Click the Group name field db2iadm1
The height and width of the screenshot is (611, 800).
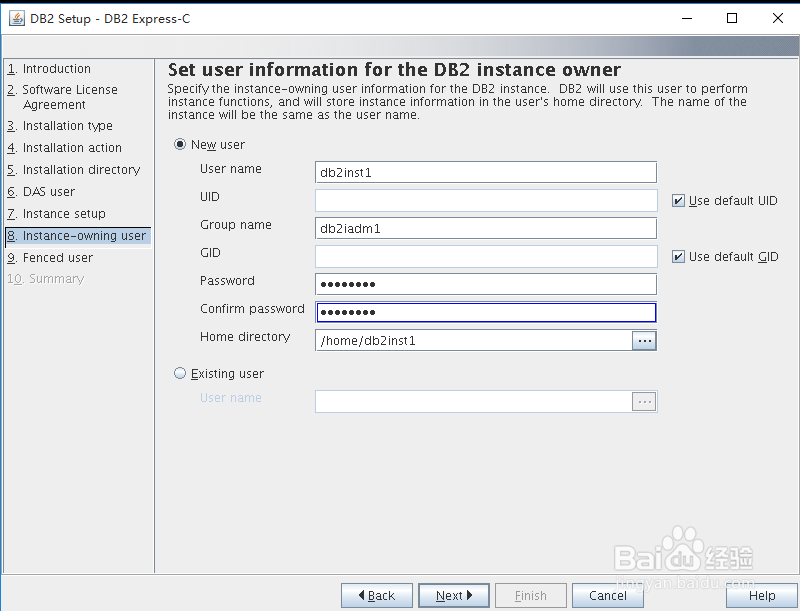pos(486,228)
